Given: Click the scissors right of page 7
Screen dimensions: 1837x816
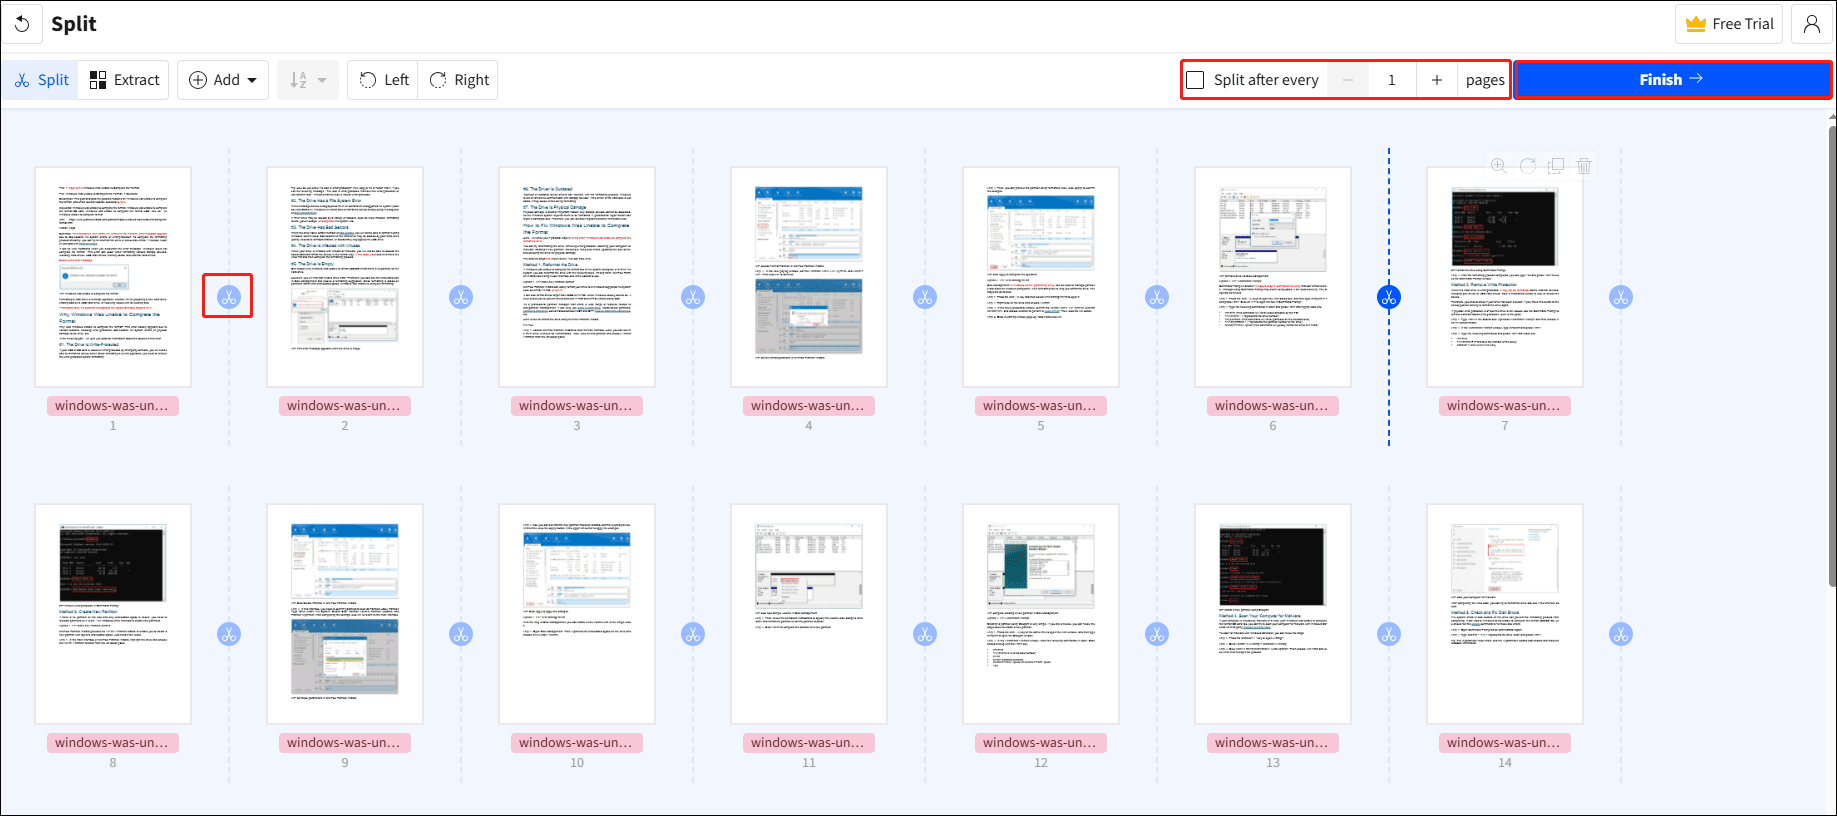Looking at the screenshot, I should click(x=1621, y=297).
